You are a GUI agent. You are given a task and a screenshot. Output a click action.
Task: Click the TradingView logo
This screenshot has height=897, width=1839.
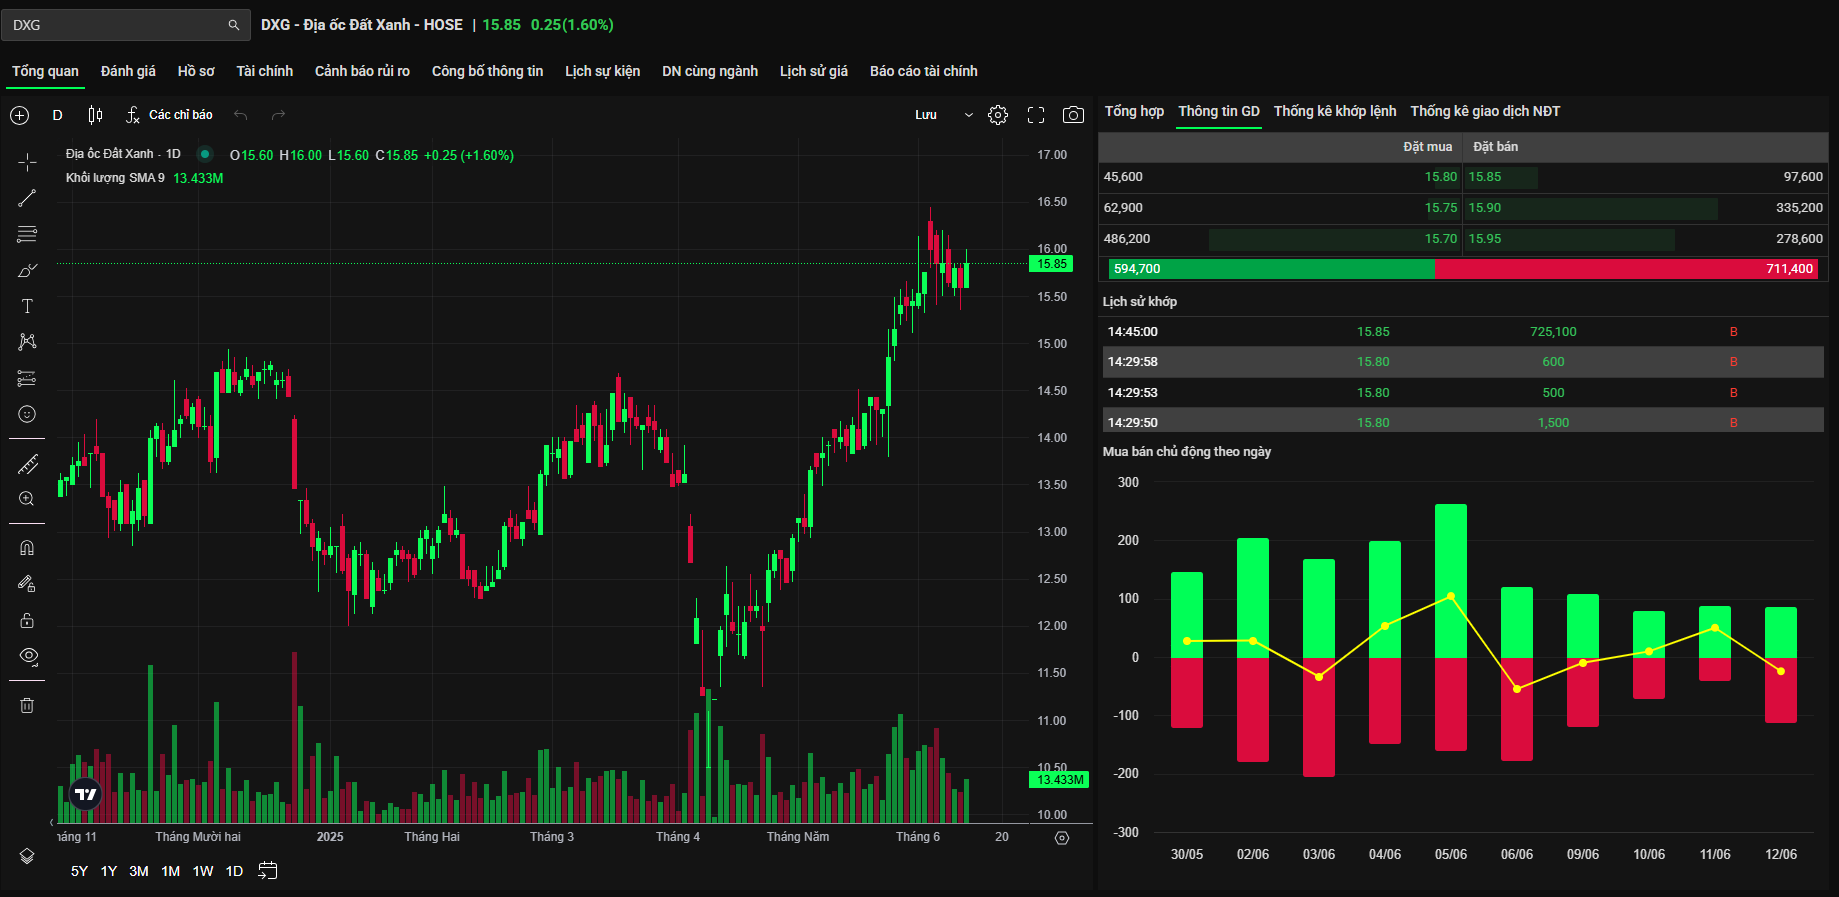(86, 795)
